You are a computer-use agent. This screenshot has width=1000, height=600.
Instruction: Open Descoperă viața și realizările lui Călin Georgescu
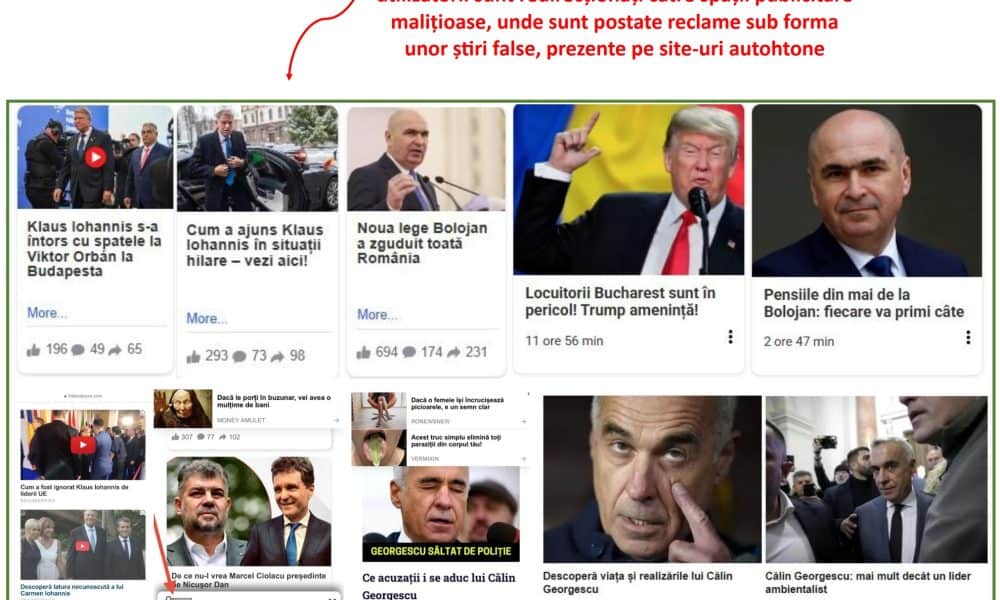coord(637,582)
